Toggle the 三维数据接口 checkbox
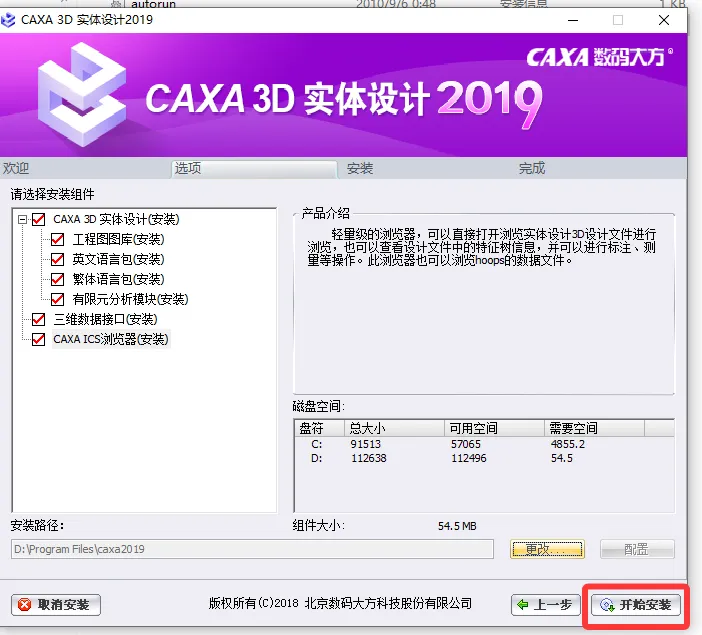 pos(39,319)
